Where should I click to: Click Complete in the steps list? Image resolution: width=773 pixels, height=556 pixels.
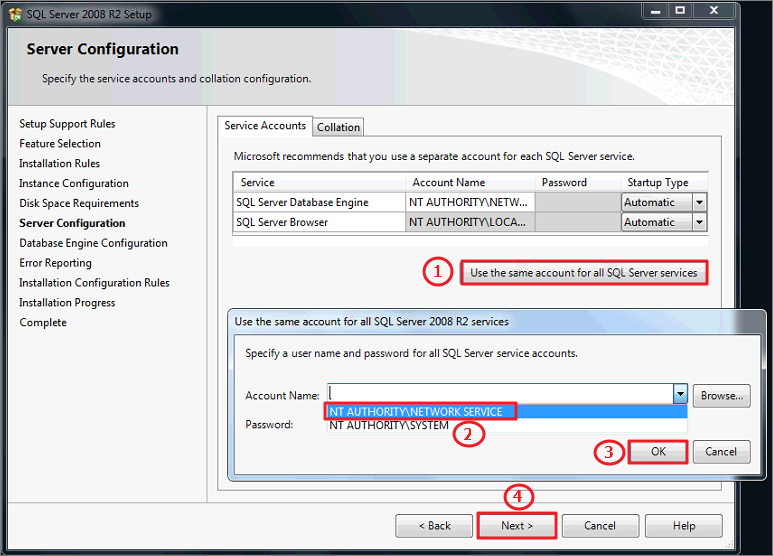click(x=43, y=322)
